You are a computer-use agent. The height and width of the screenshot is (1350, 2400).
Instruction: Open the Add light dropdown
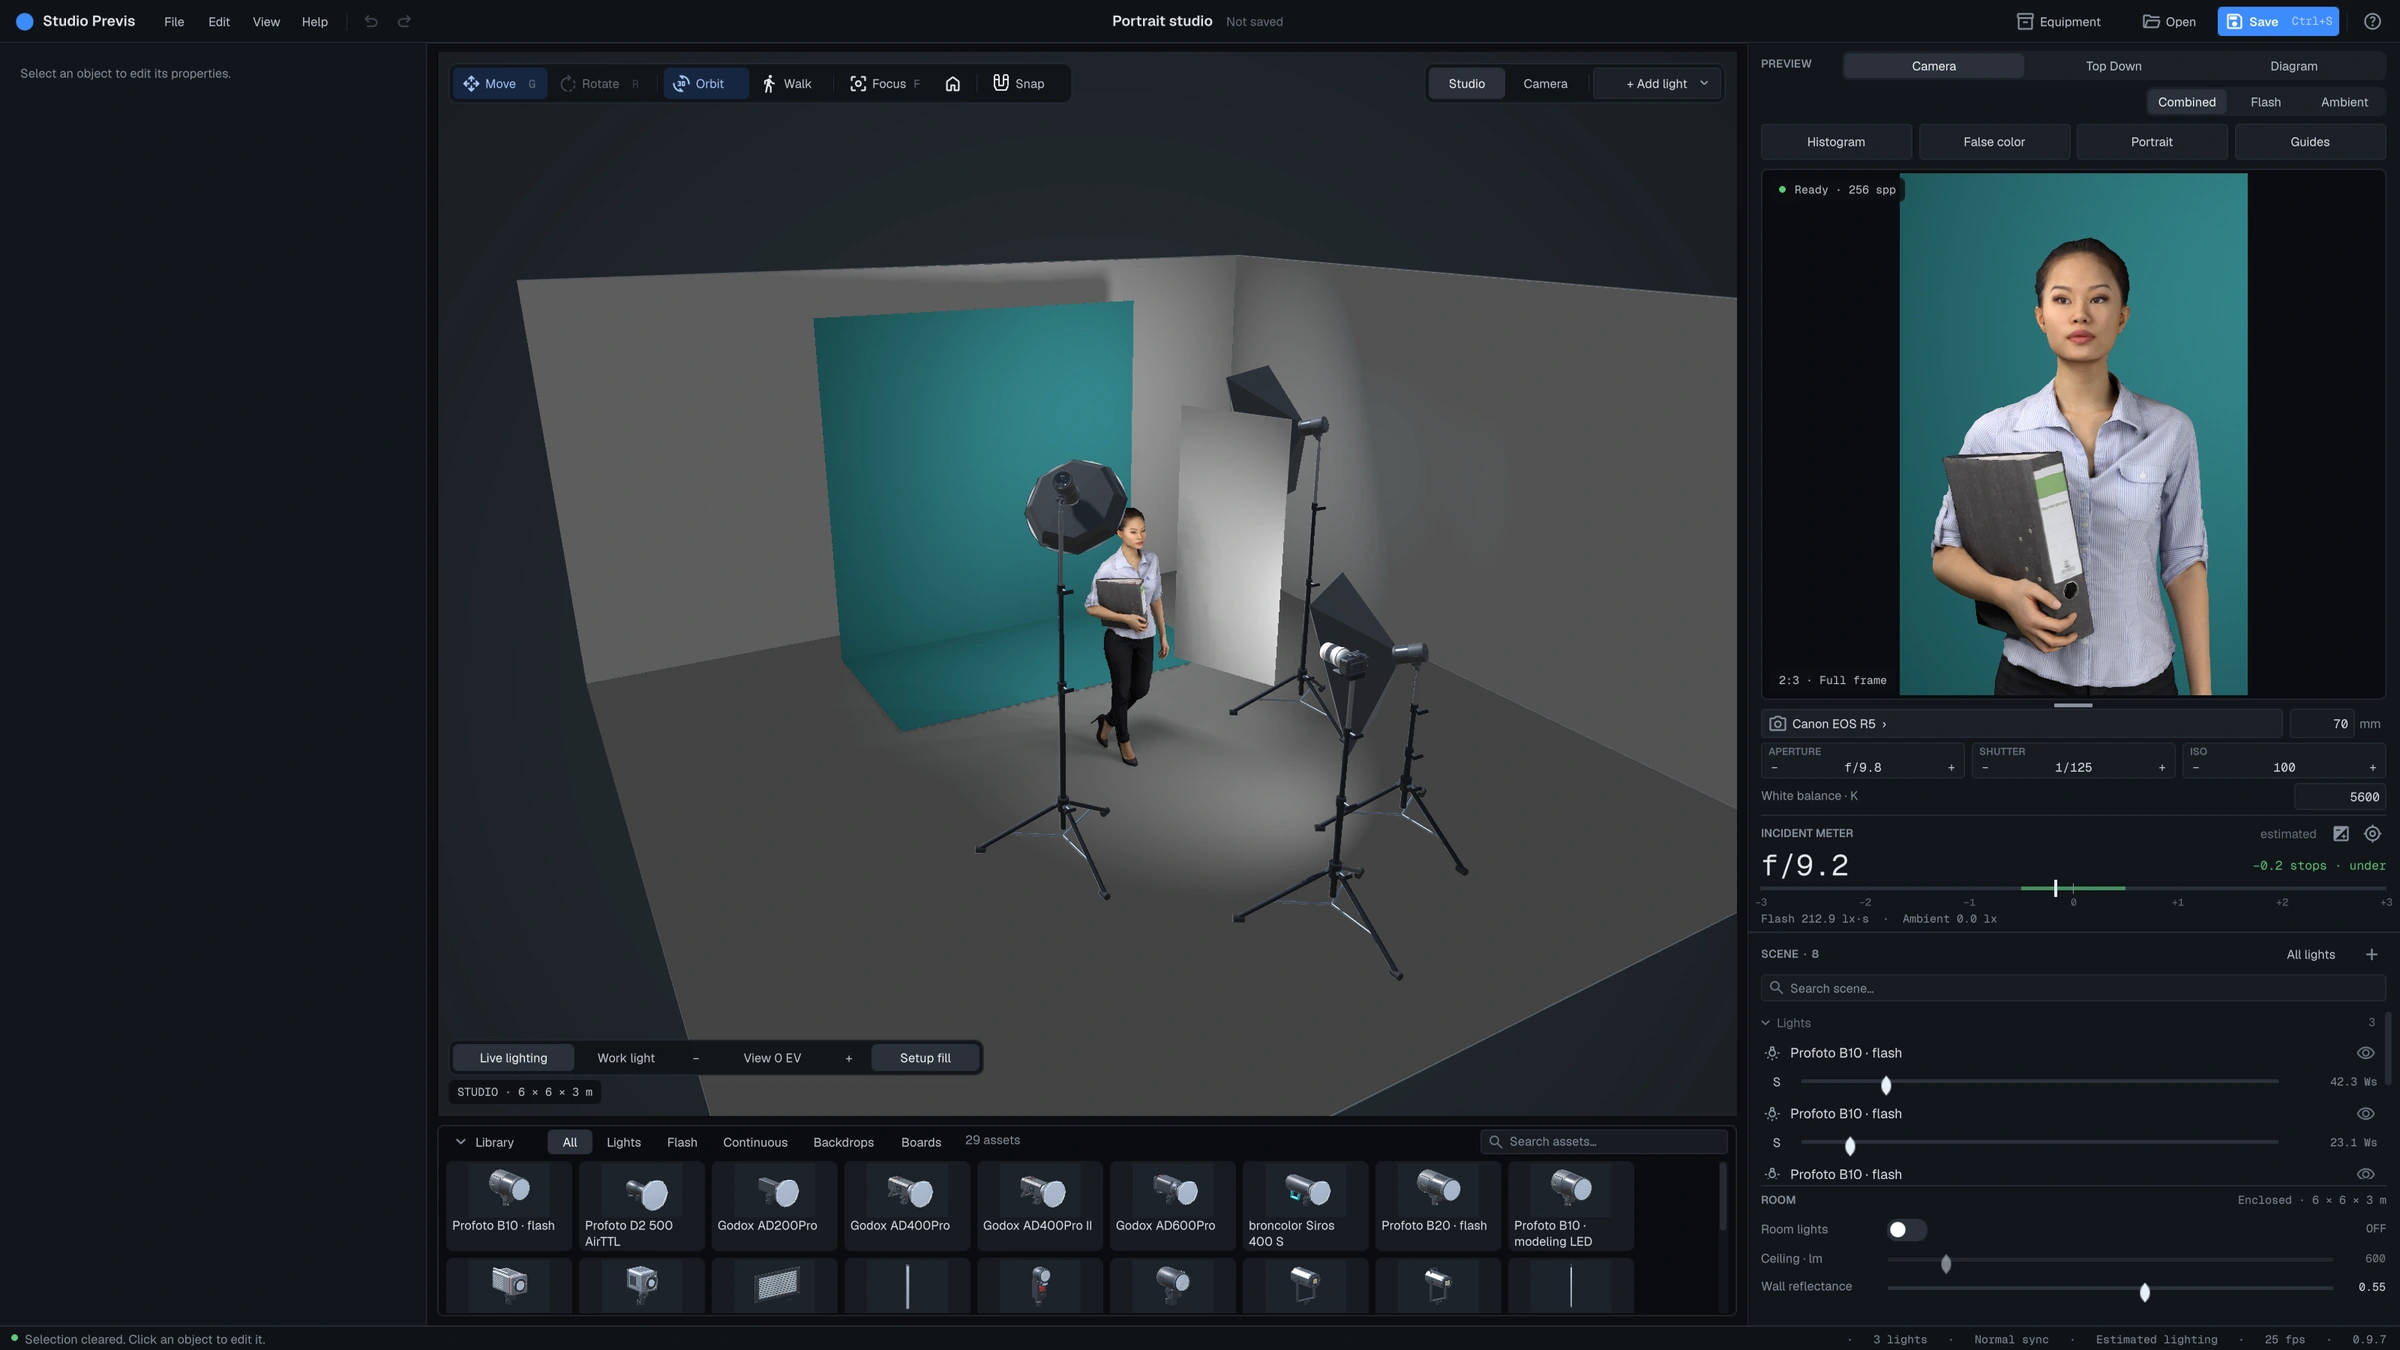pyautogui.click(x=1659, y=84)
